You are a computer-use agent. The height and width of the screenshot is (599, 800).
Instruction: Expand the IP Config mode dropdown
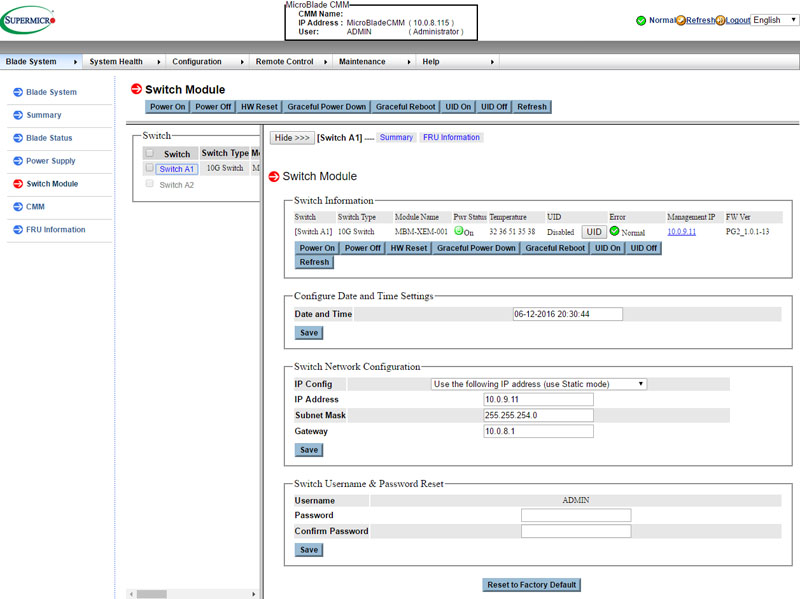(539, 383)
